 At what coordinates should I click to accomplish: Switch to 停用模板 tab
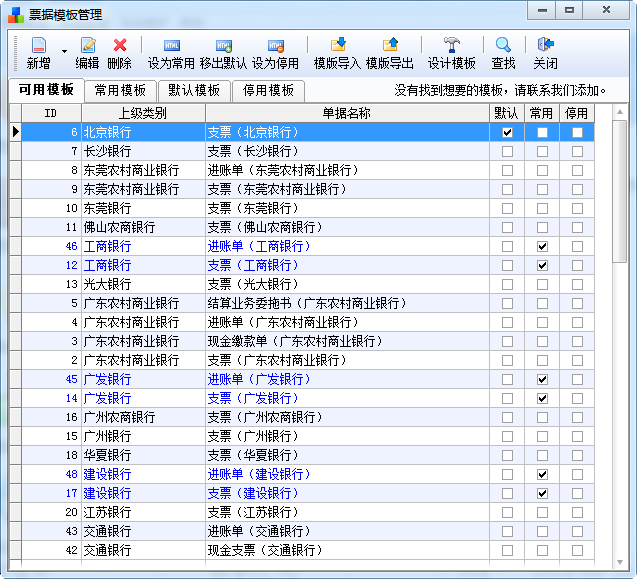pos(268,90)
